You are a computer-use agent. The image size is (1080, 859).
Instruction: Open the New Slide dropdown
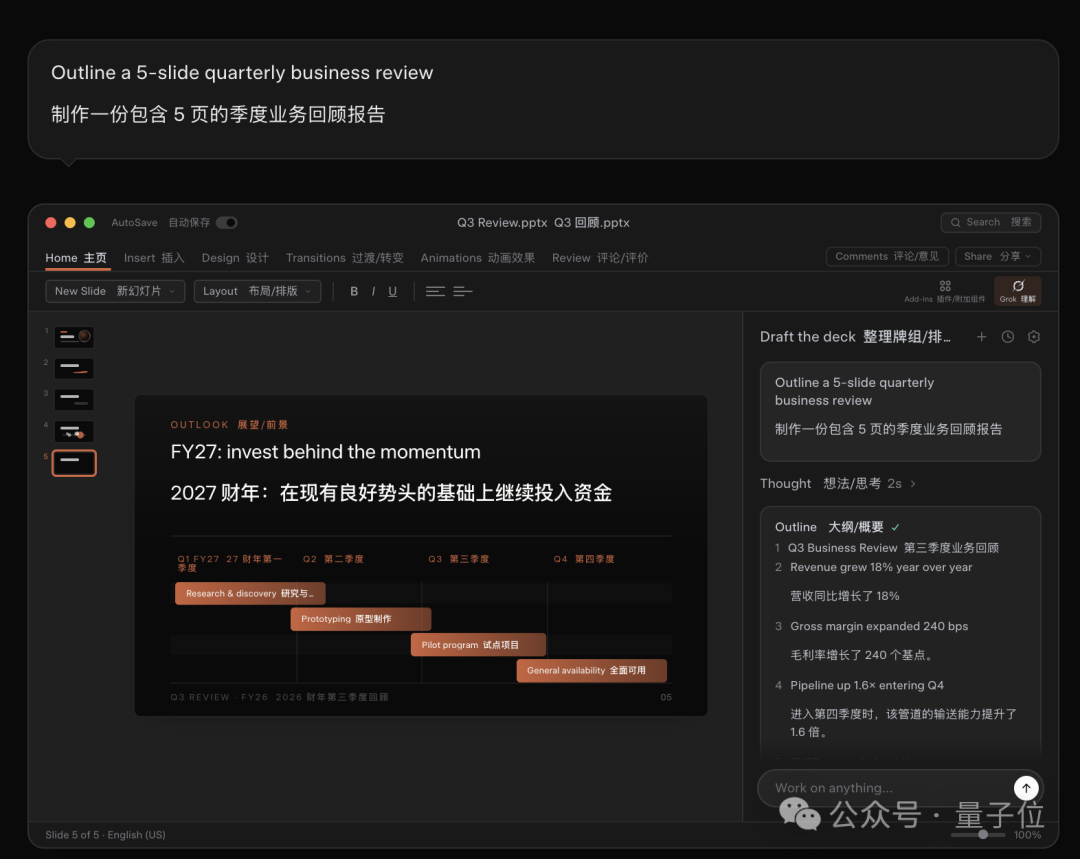(115, 291)
